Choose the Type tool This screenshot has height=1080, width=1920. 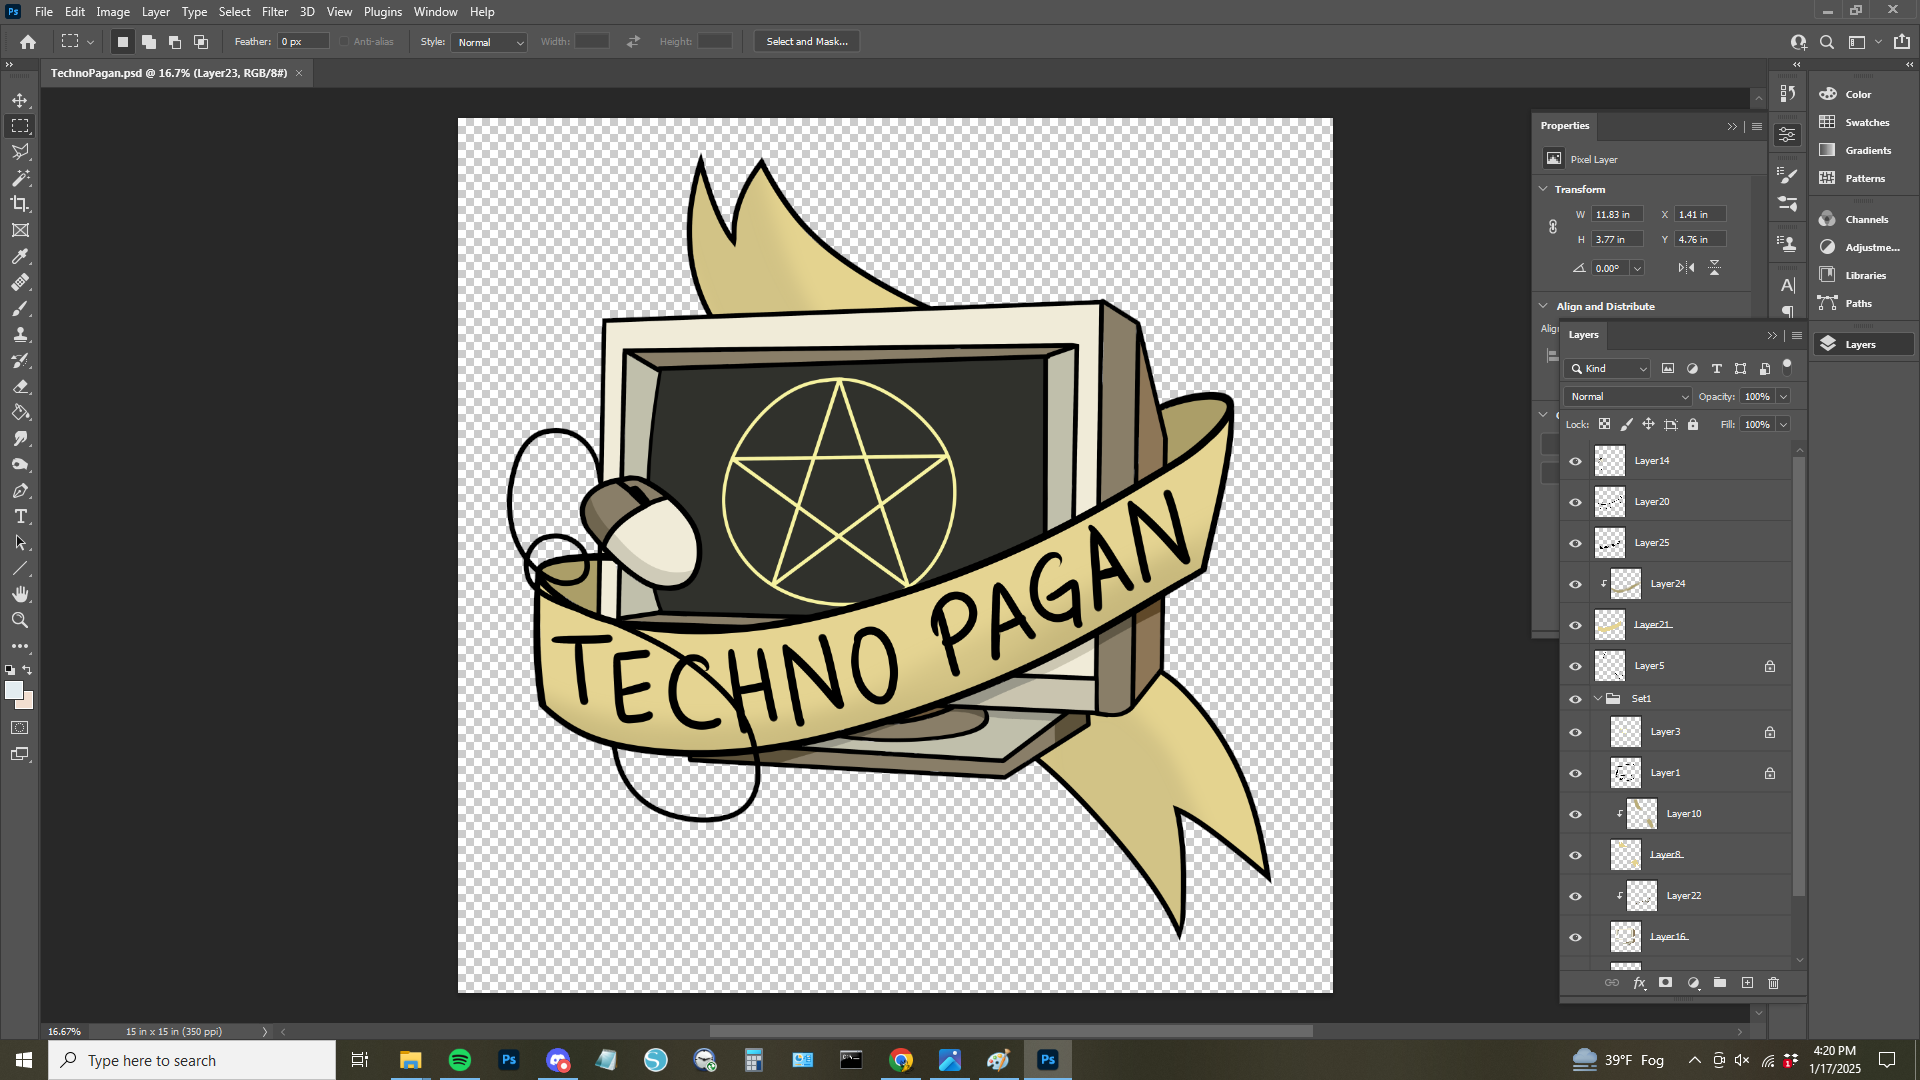click(20, 517)
